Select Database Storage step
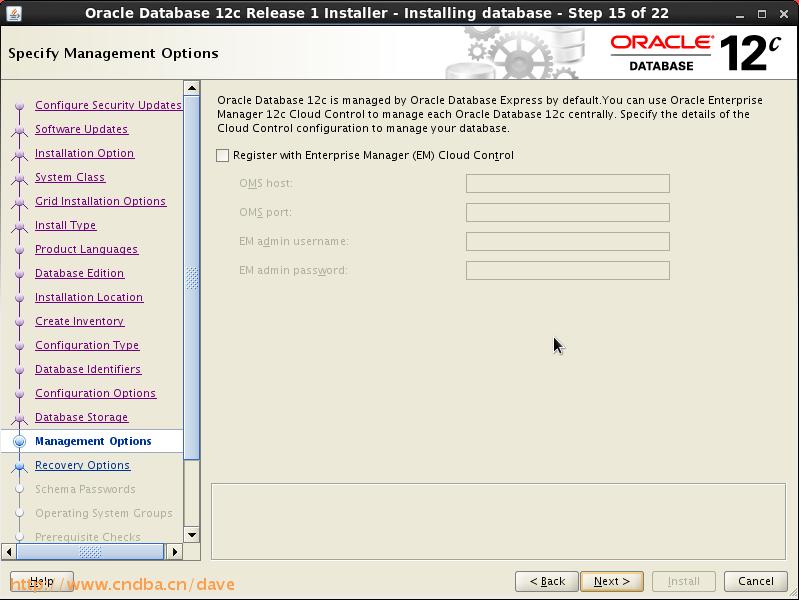Viewport: 799px width, 600px height. tap(82, 416)
